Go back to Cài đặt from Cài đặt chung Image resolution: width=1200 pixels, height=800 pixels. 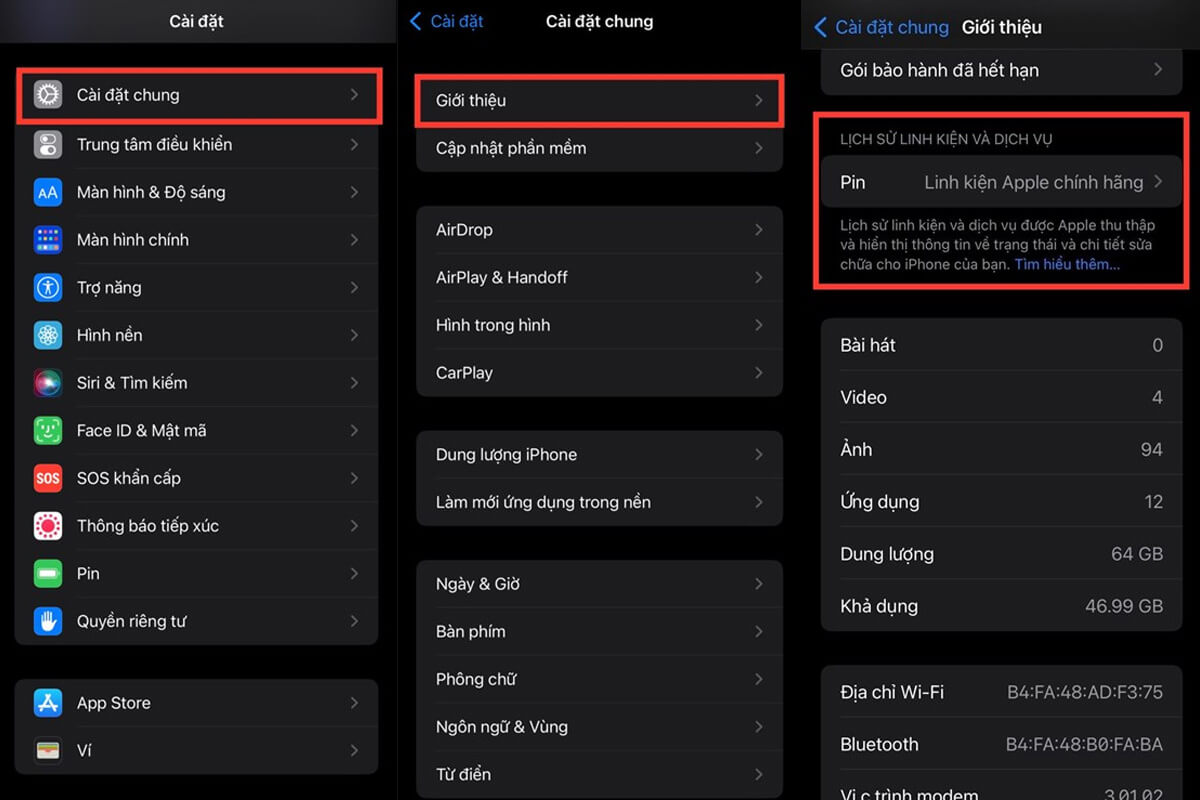click(444, 21)
